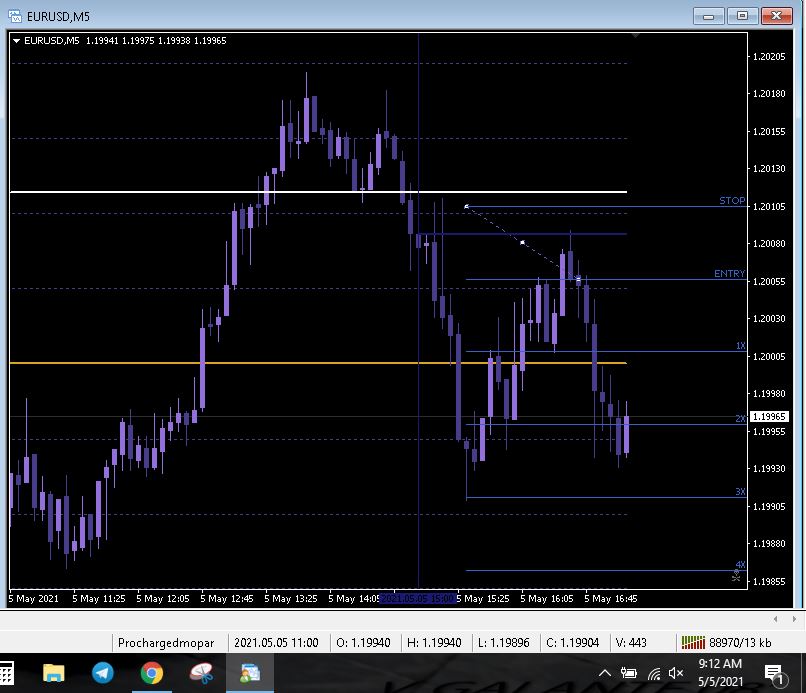Click the chart shift marker at top
806x693 pixels.
[636, 36]
